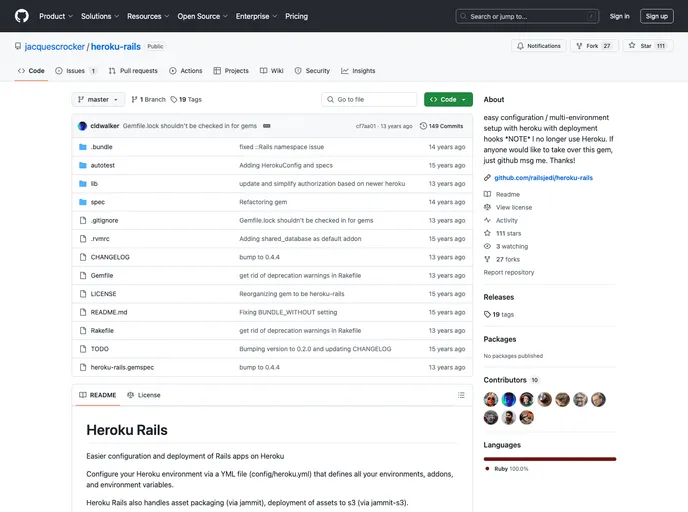Open the Rakefile file
688x512 pixels.
(102, 331)
